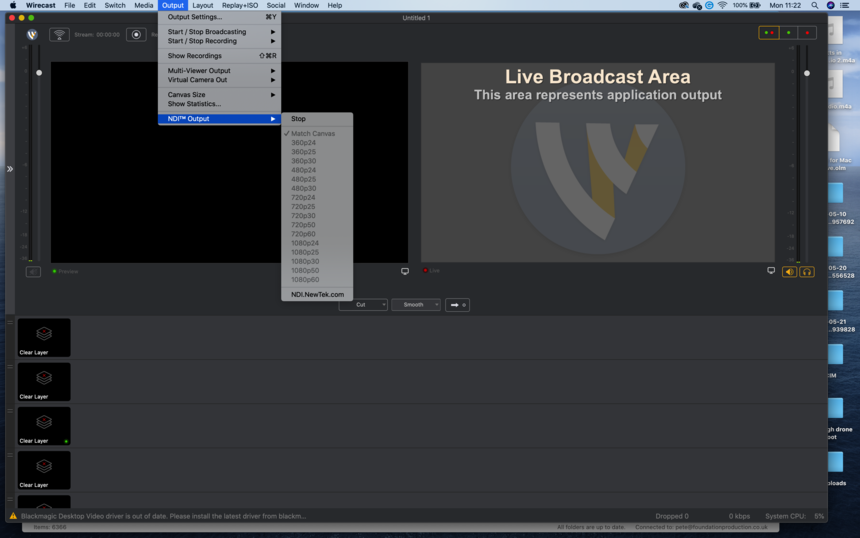Select the preview-only layout button
The image size is (860, 538).
788,33
